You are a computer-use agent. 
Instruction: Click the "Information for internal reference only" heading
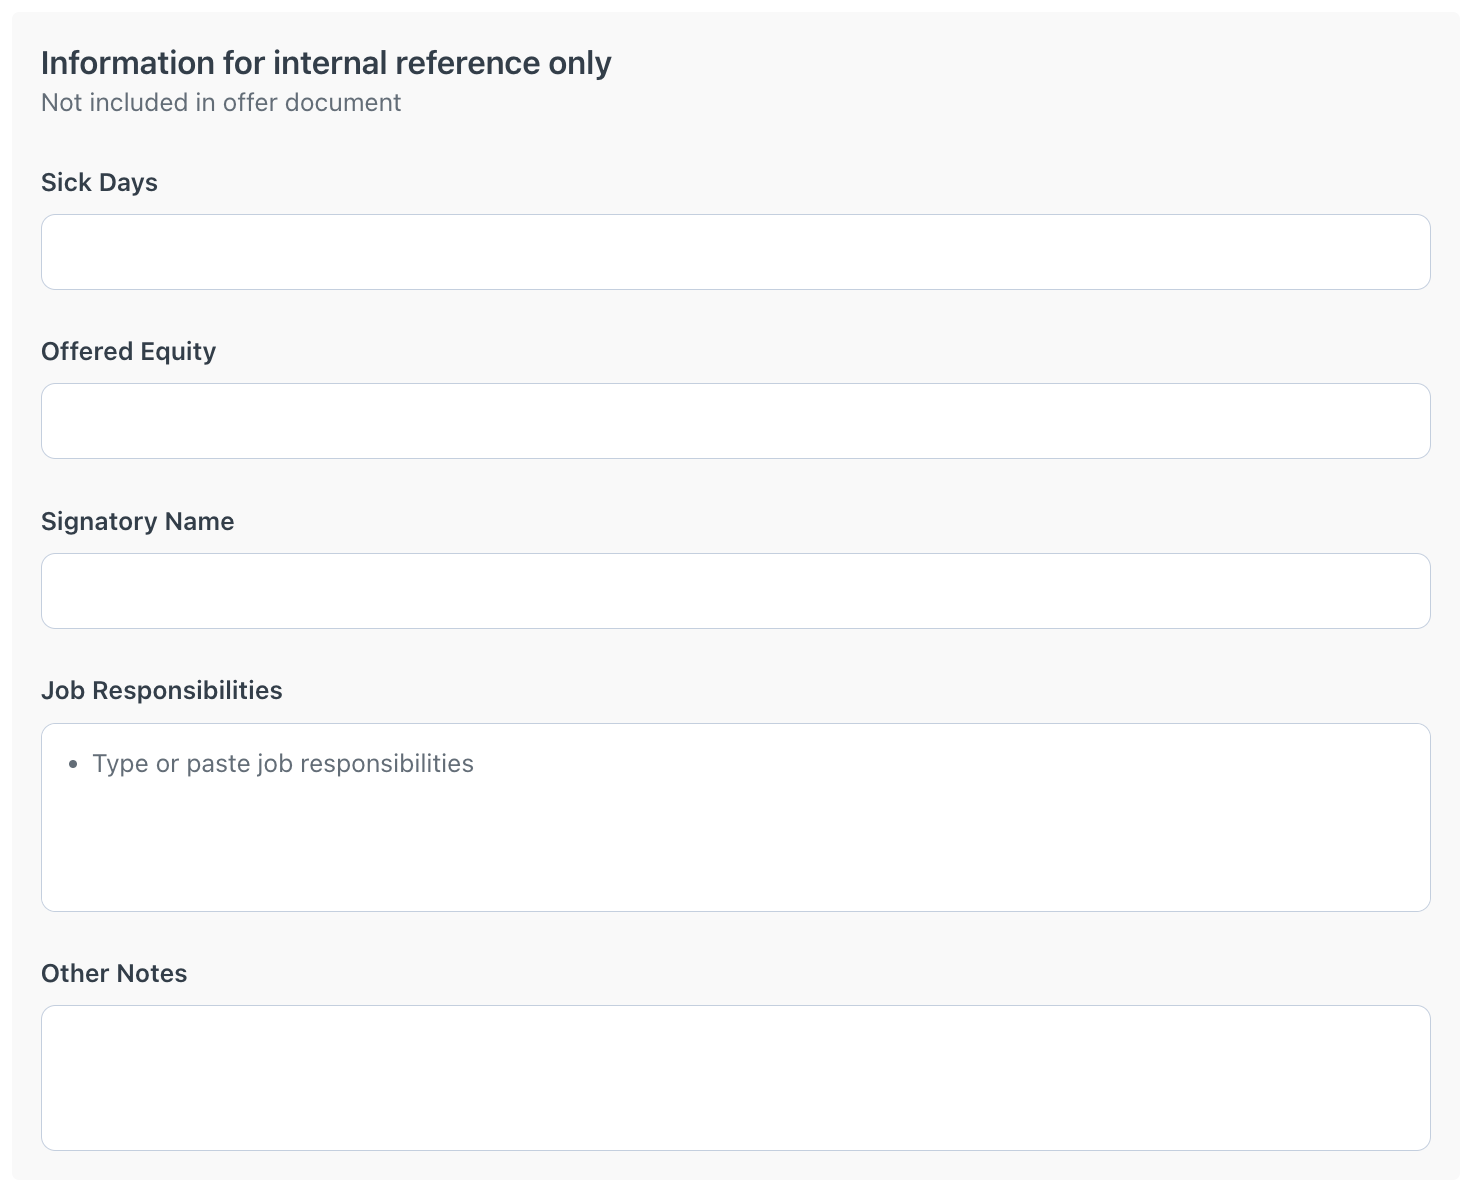[x=326, y=63]
